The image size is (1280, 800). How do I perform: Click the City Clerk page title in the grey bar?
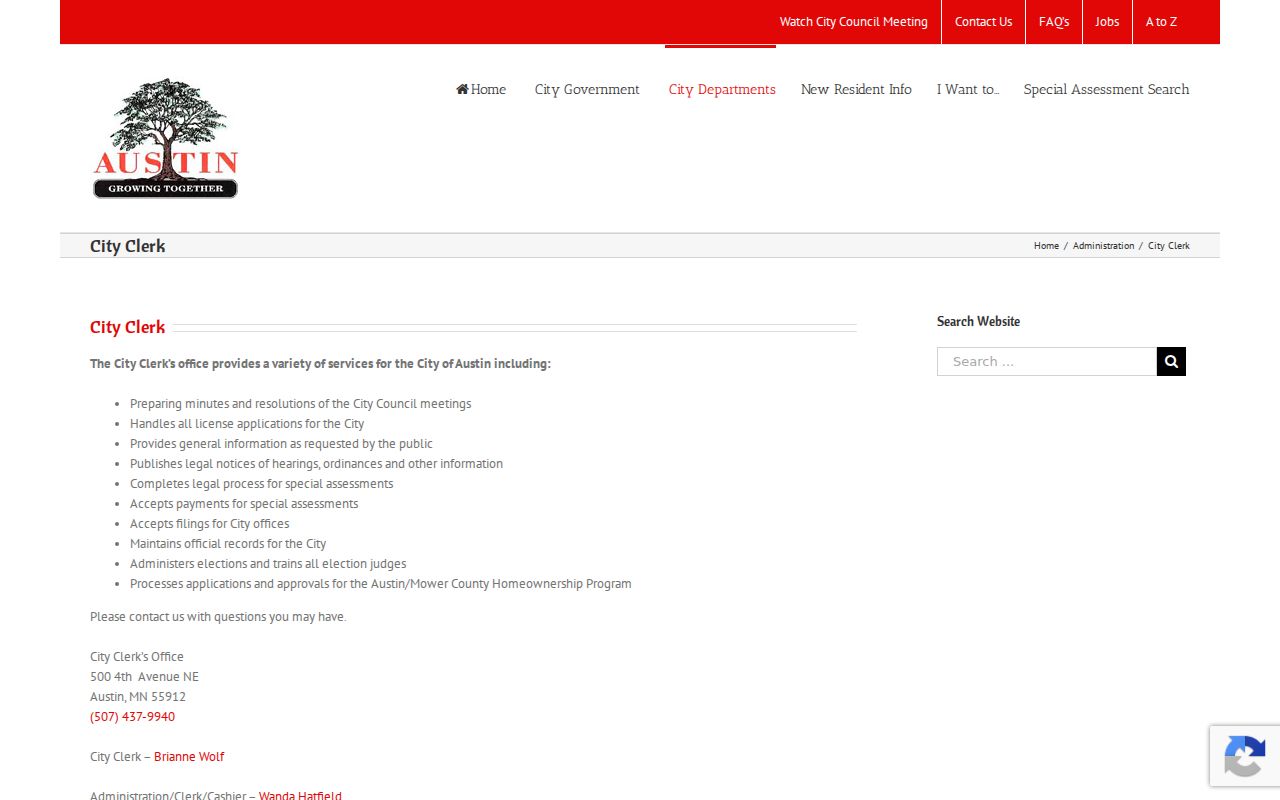click(128, 246)
